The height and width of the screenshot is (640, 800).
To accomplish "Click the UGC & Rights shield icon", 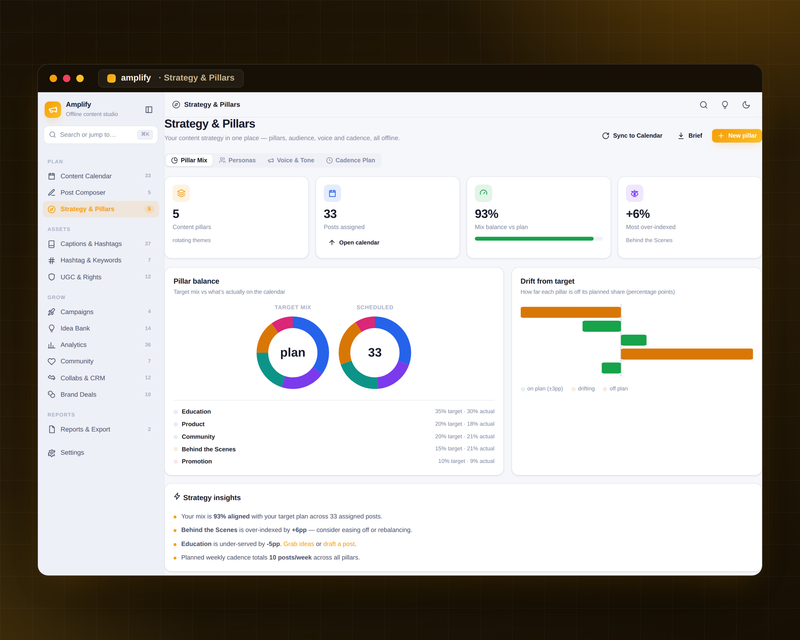I will 52,277.
